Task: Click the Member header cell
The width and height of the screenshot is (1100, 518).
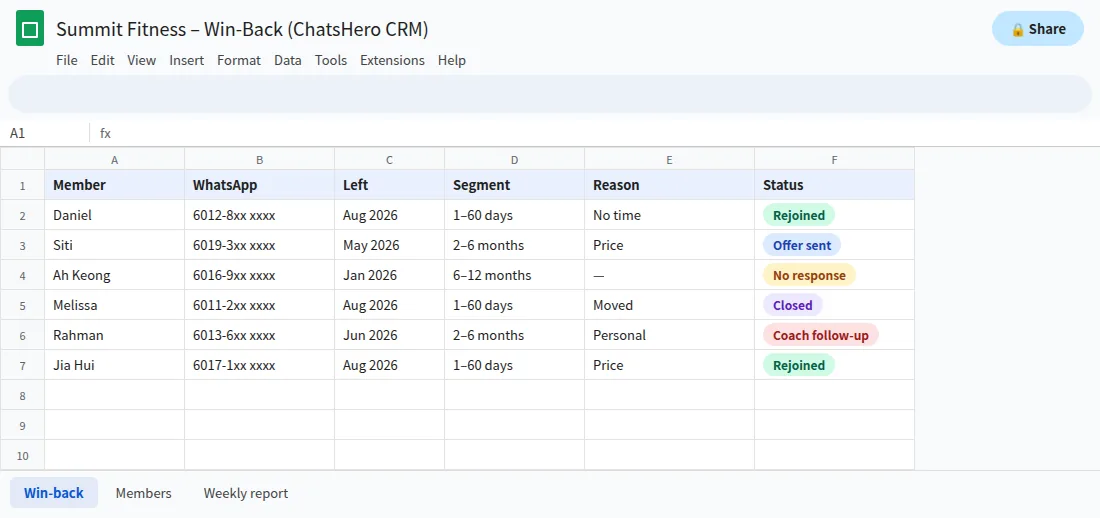Action: (x=114, y=185)
